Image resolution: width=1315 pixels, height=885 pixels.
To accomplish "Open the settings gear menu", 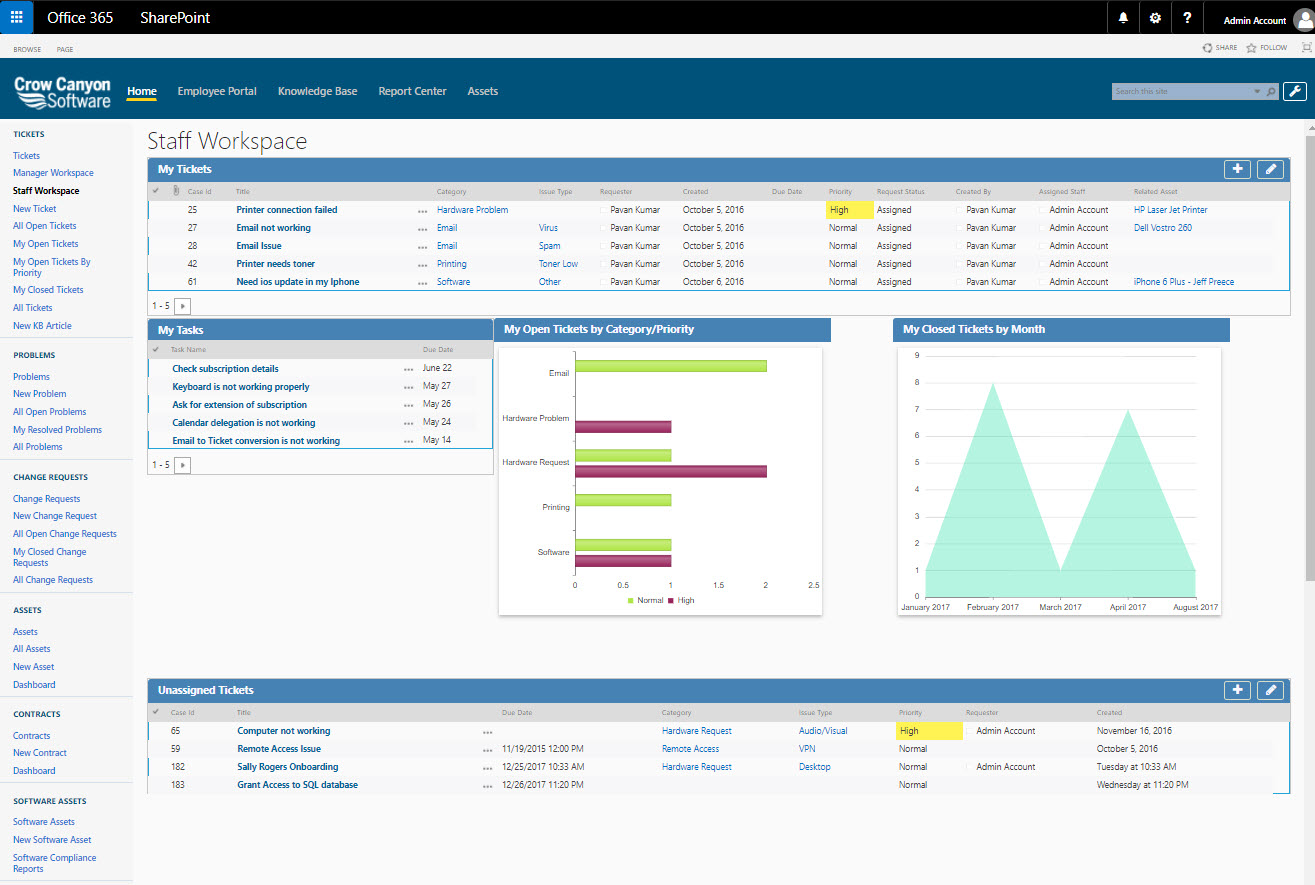I will coord(1155,18).
